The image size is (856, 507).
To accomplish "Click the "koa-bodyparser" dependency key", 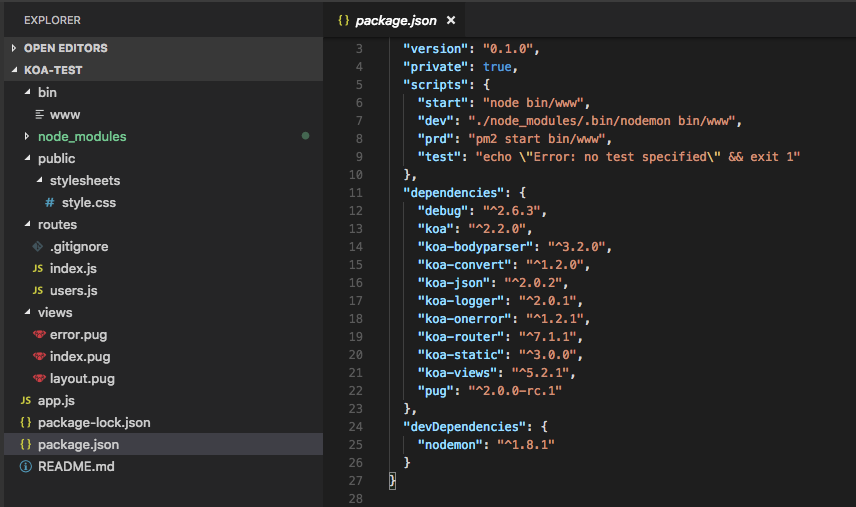I will 475,247.
